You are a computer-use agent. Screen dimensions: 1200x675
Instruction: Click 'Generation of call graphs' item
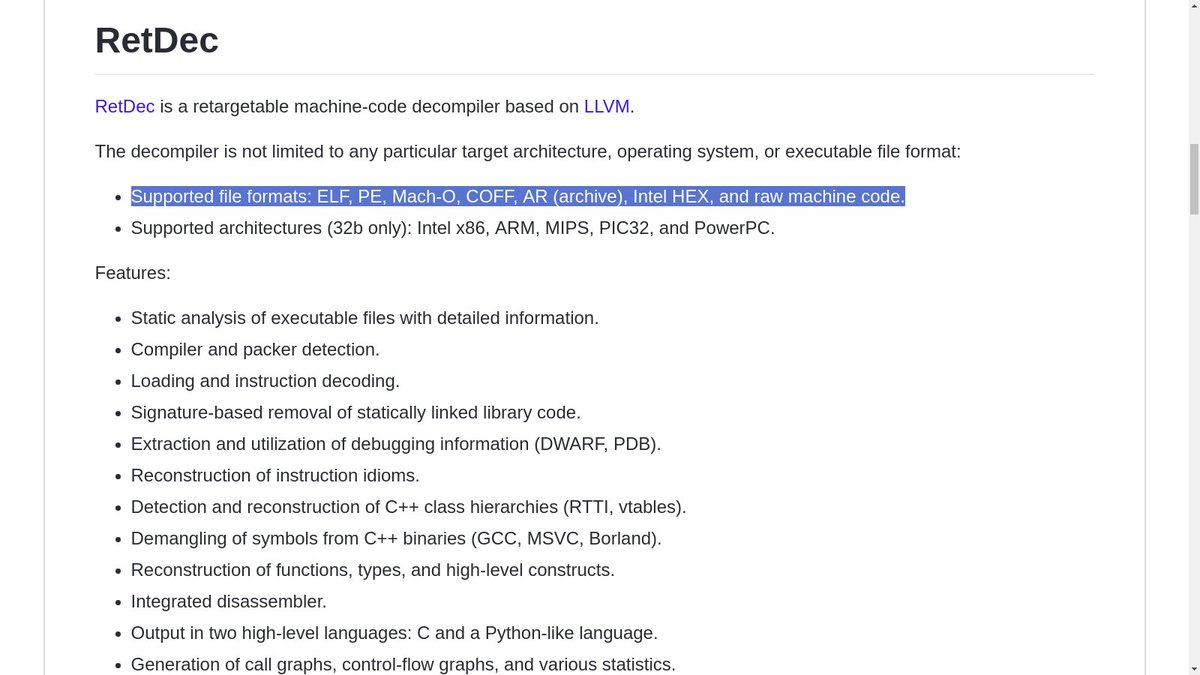(403, 665)
